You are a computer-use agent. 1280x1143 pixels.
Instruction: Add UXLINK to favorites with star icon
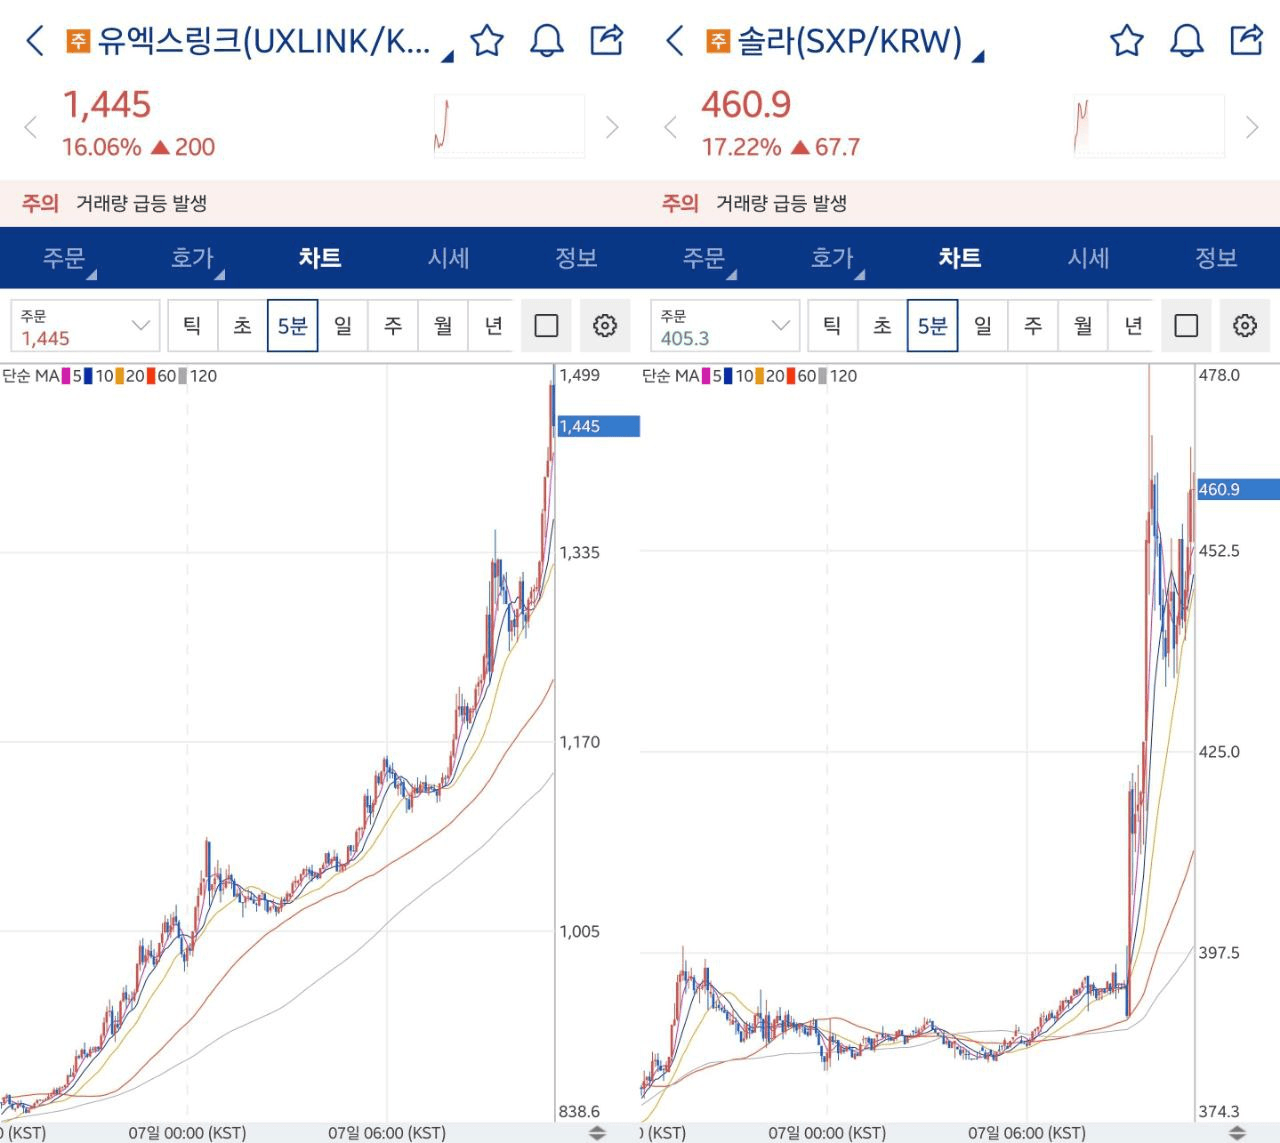point(487,41)
